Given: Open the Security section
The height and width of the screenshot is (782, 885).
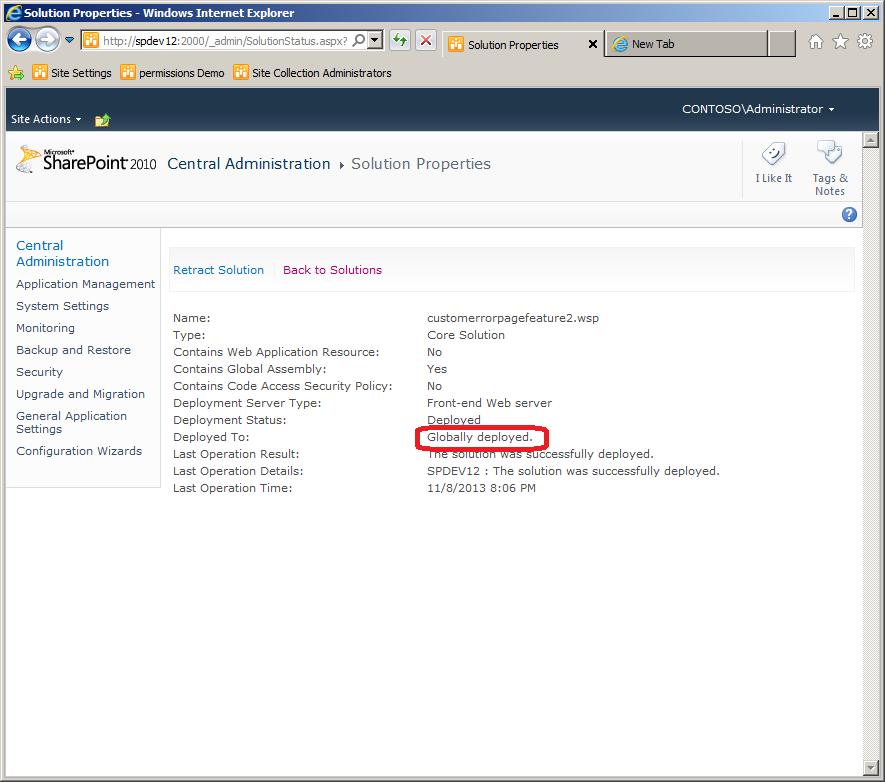Looking at the screenshot, I should tap(40, 372).
